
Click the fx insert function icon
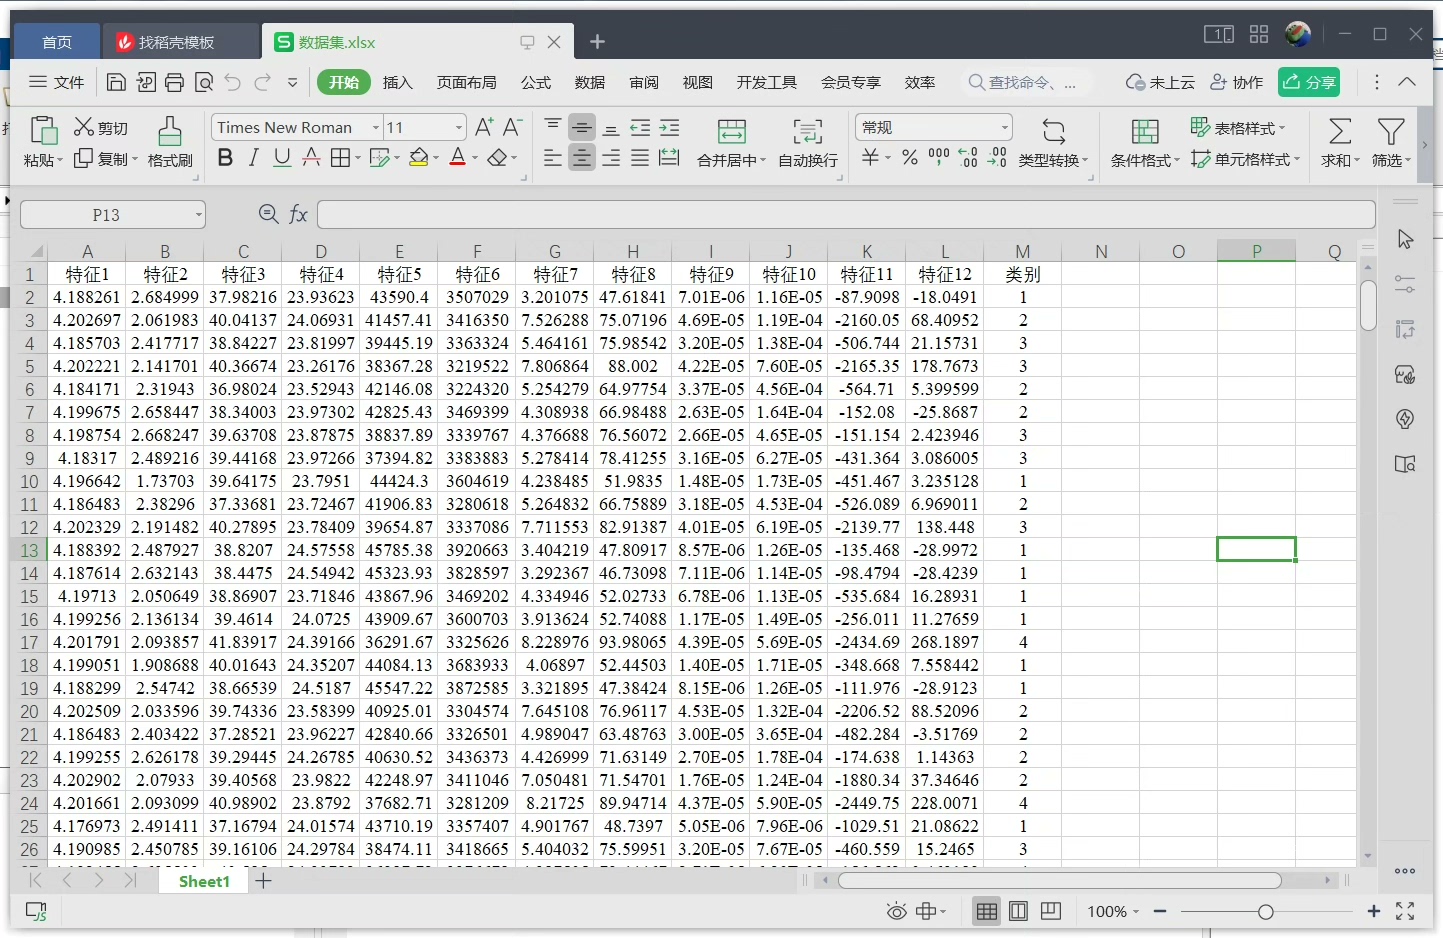point(298,214)
